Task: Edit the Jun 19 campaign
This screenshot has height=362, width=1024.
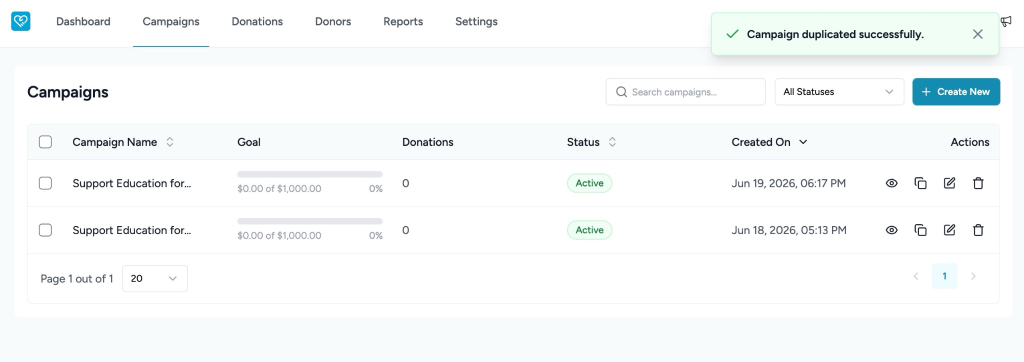Action: [x=950, y=184]
